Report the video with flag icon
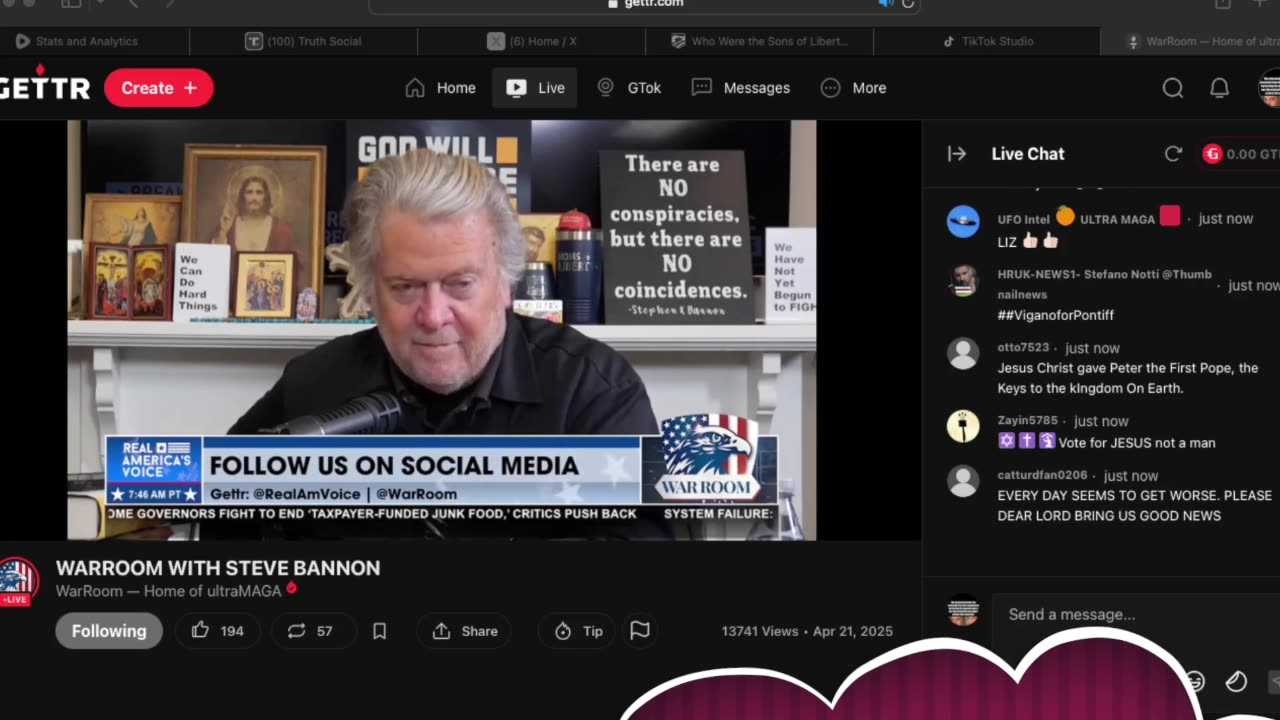Viewport: 1280px width, 720px height. (x=640, y=631)
